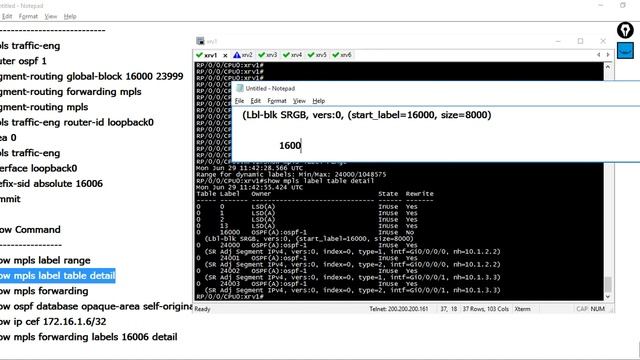Close the xrv1 tab with its x button

tap(225, 55)
